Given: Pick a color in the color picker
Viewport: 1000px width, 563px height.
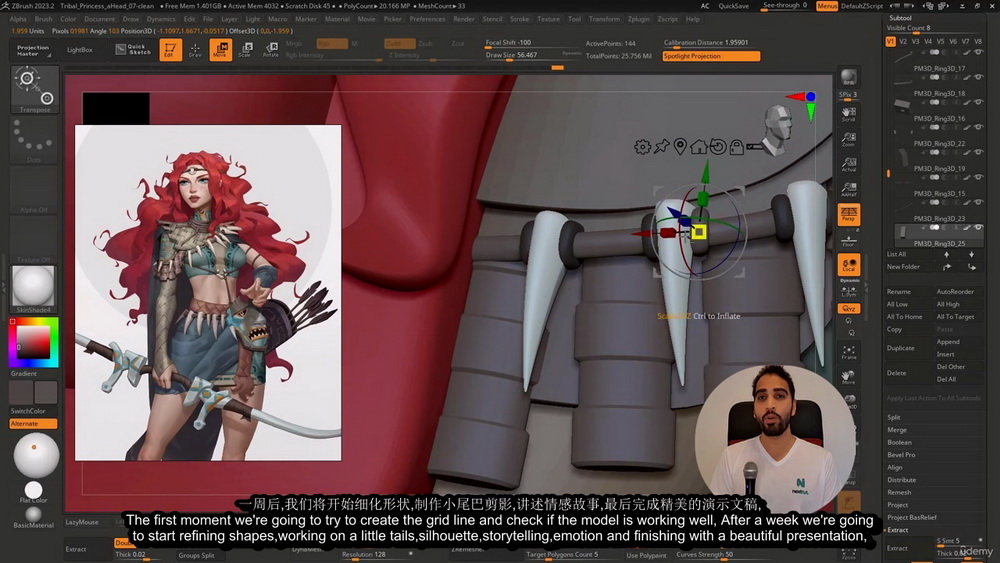Looking at the screenshot, I should pyautogui.click(x=33, y=342).
